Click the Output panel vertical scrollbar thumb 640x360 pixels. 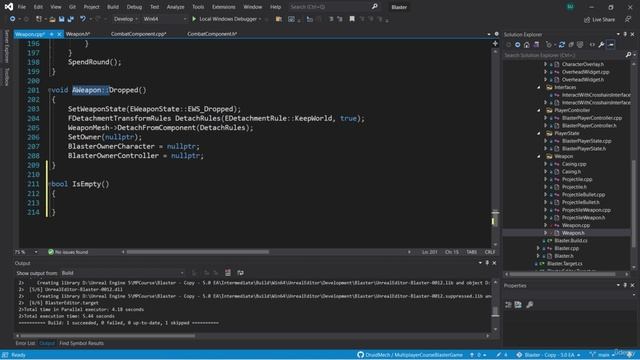(496, 311)
